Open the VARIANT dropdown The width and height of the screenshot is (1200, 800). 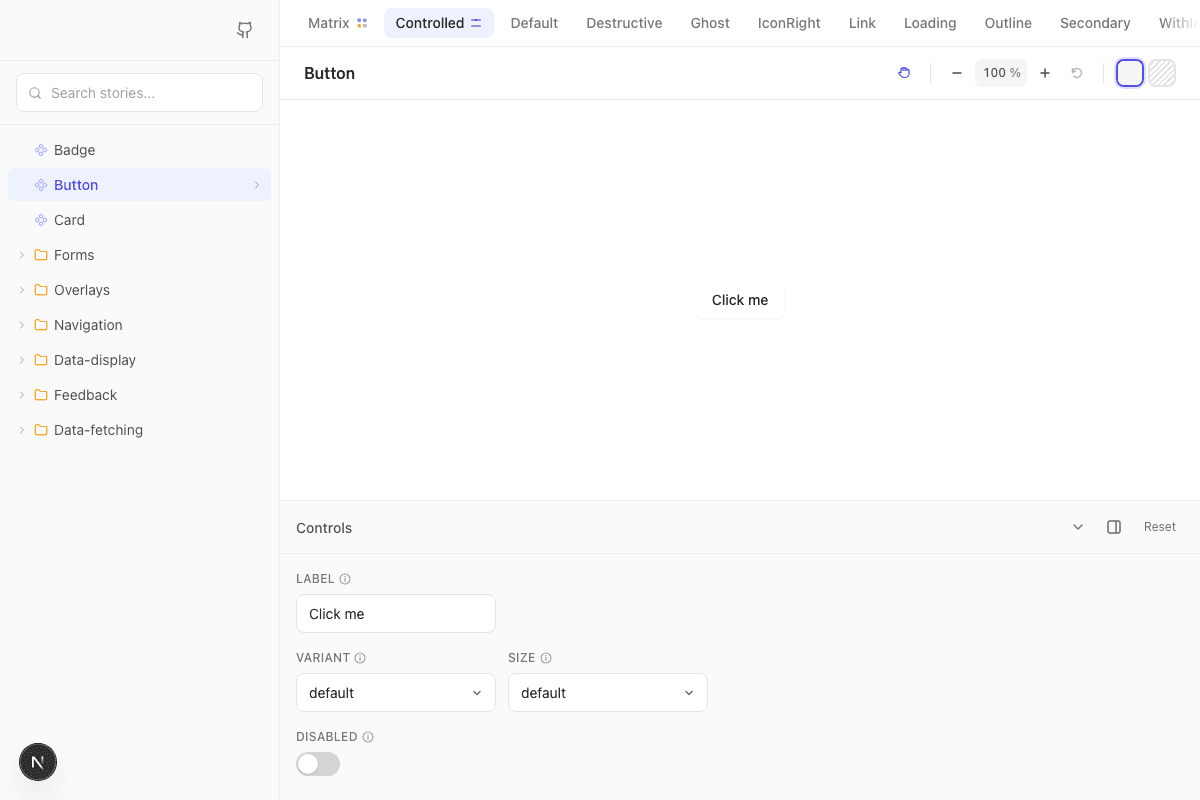(x=395, y=692)
